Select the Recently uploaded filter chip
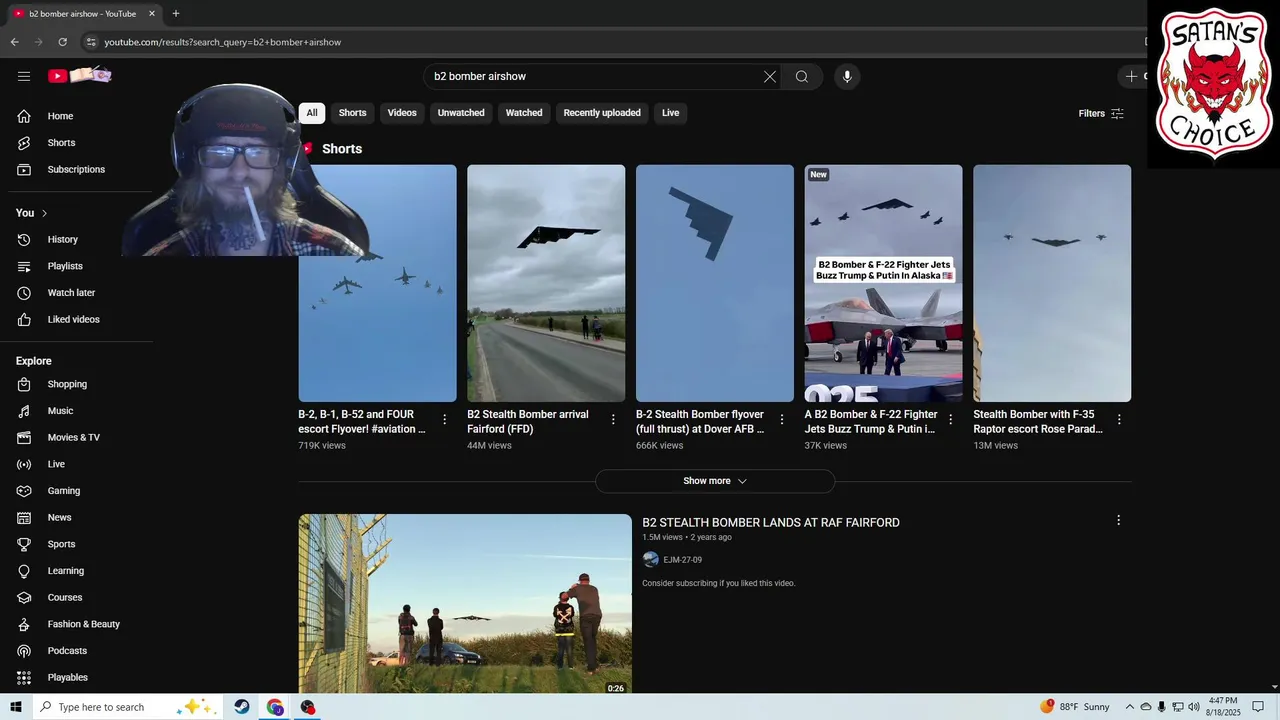The height and width of the screenshot is (720, 1280). coord(602,113)
